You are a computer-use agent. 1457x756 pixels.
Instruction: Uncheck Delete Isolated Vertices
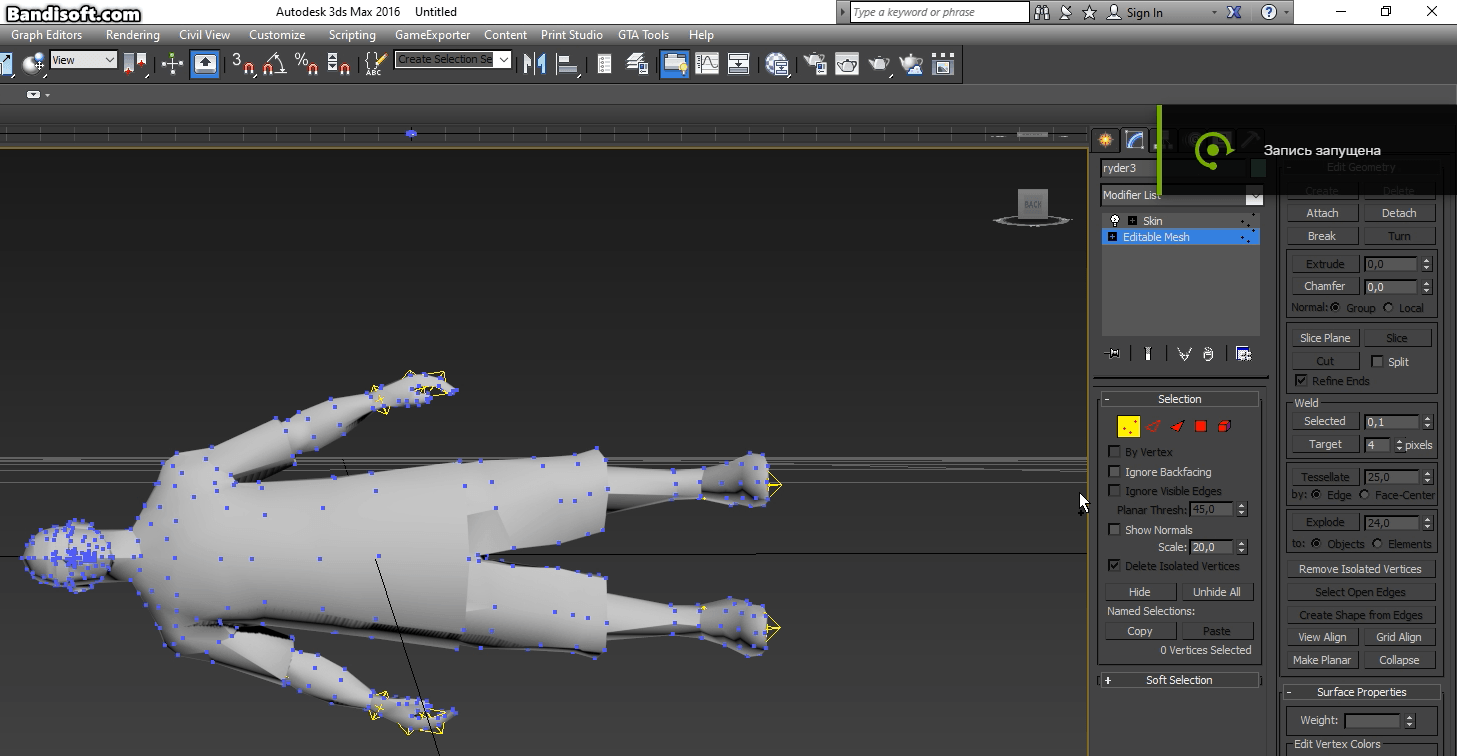point(1114,566)
